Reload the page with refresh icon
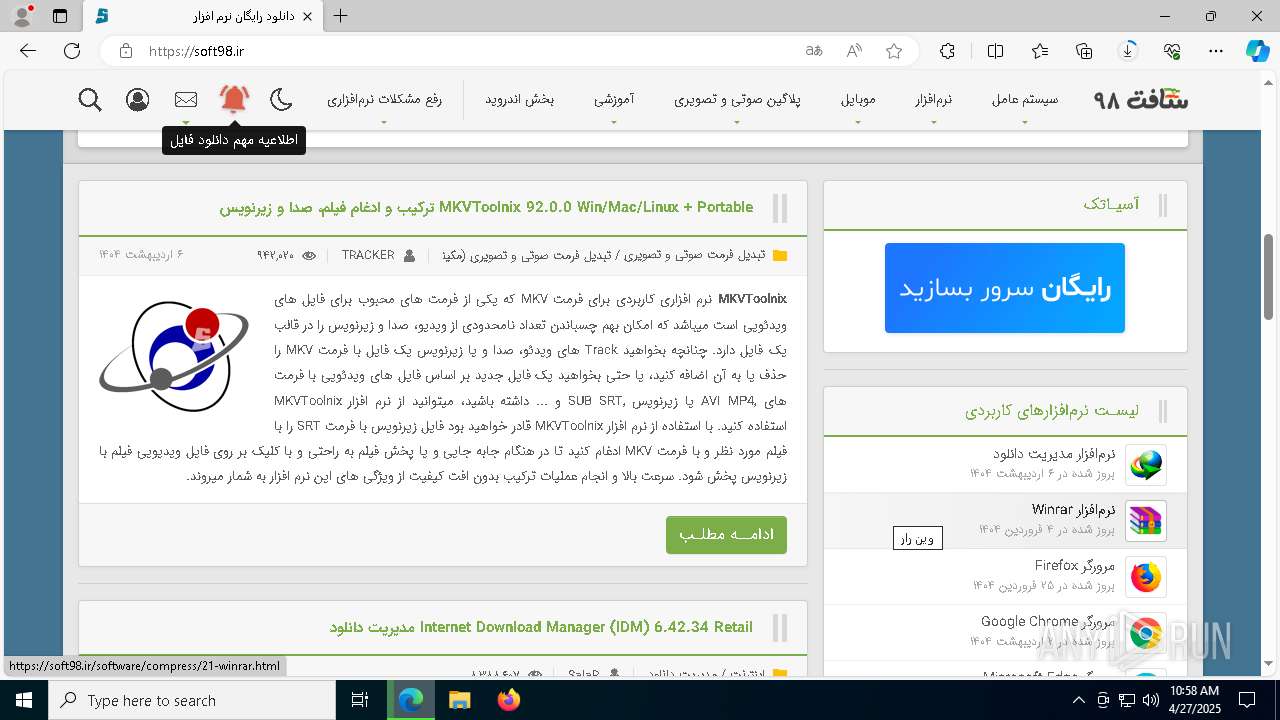The image size is (1280, 720). coord(72,51)
